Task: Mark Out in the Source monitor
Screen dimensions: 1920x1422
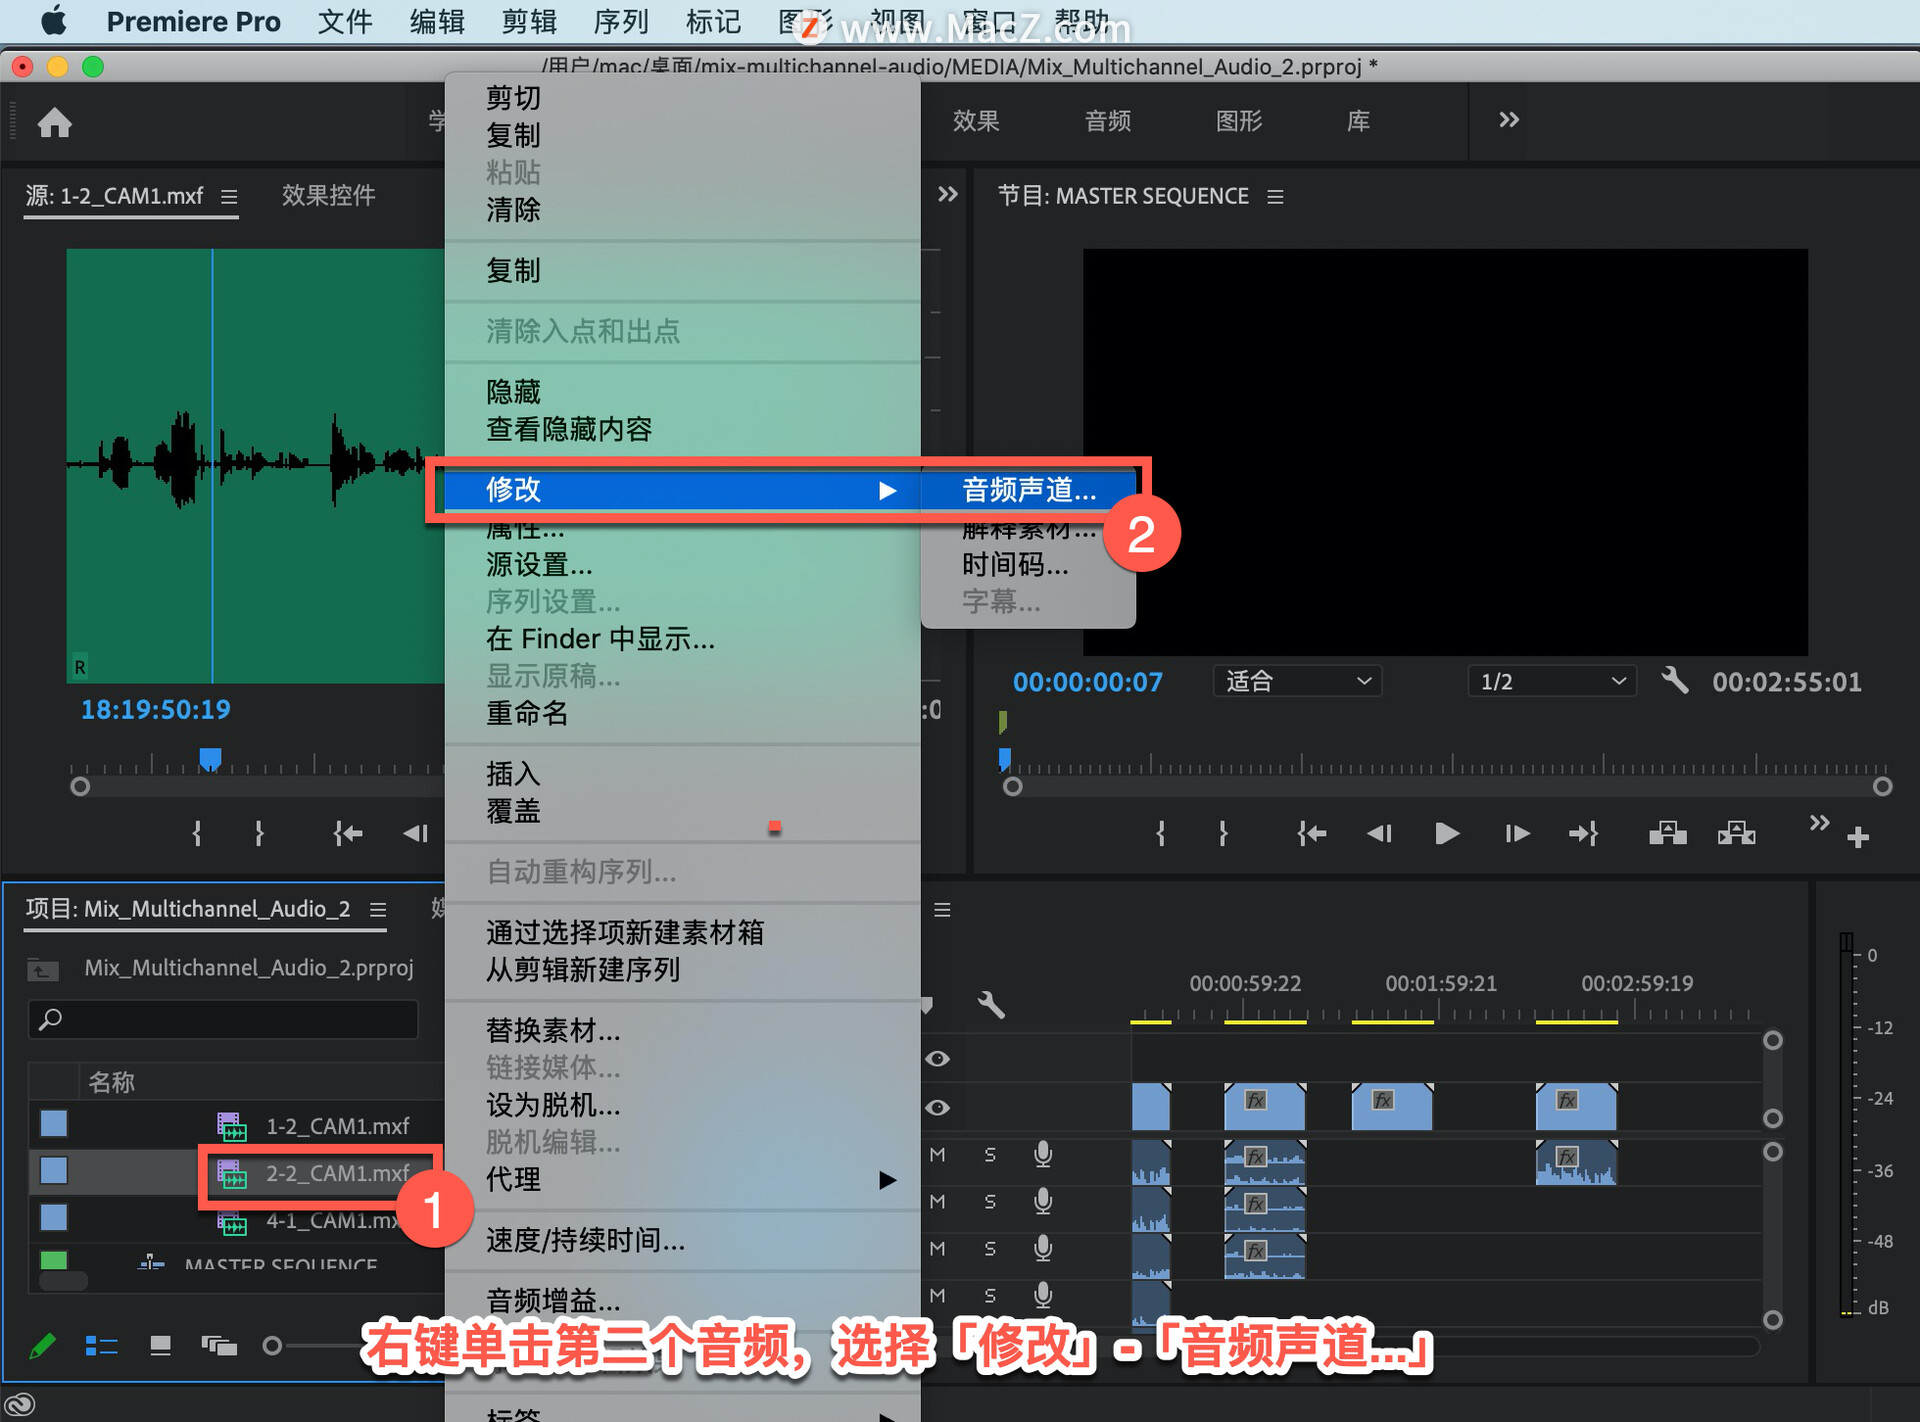Action: click(259, 833)
